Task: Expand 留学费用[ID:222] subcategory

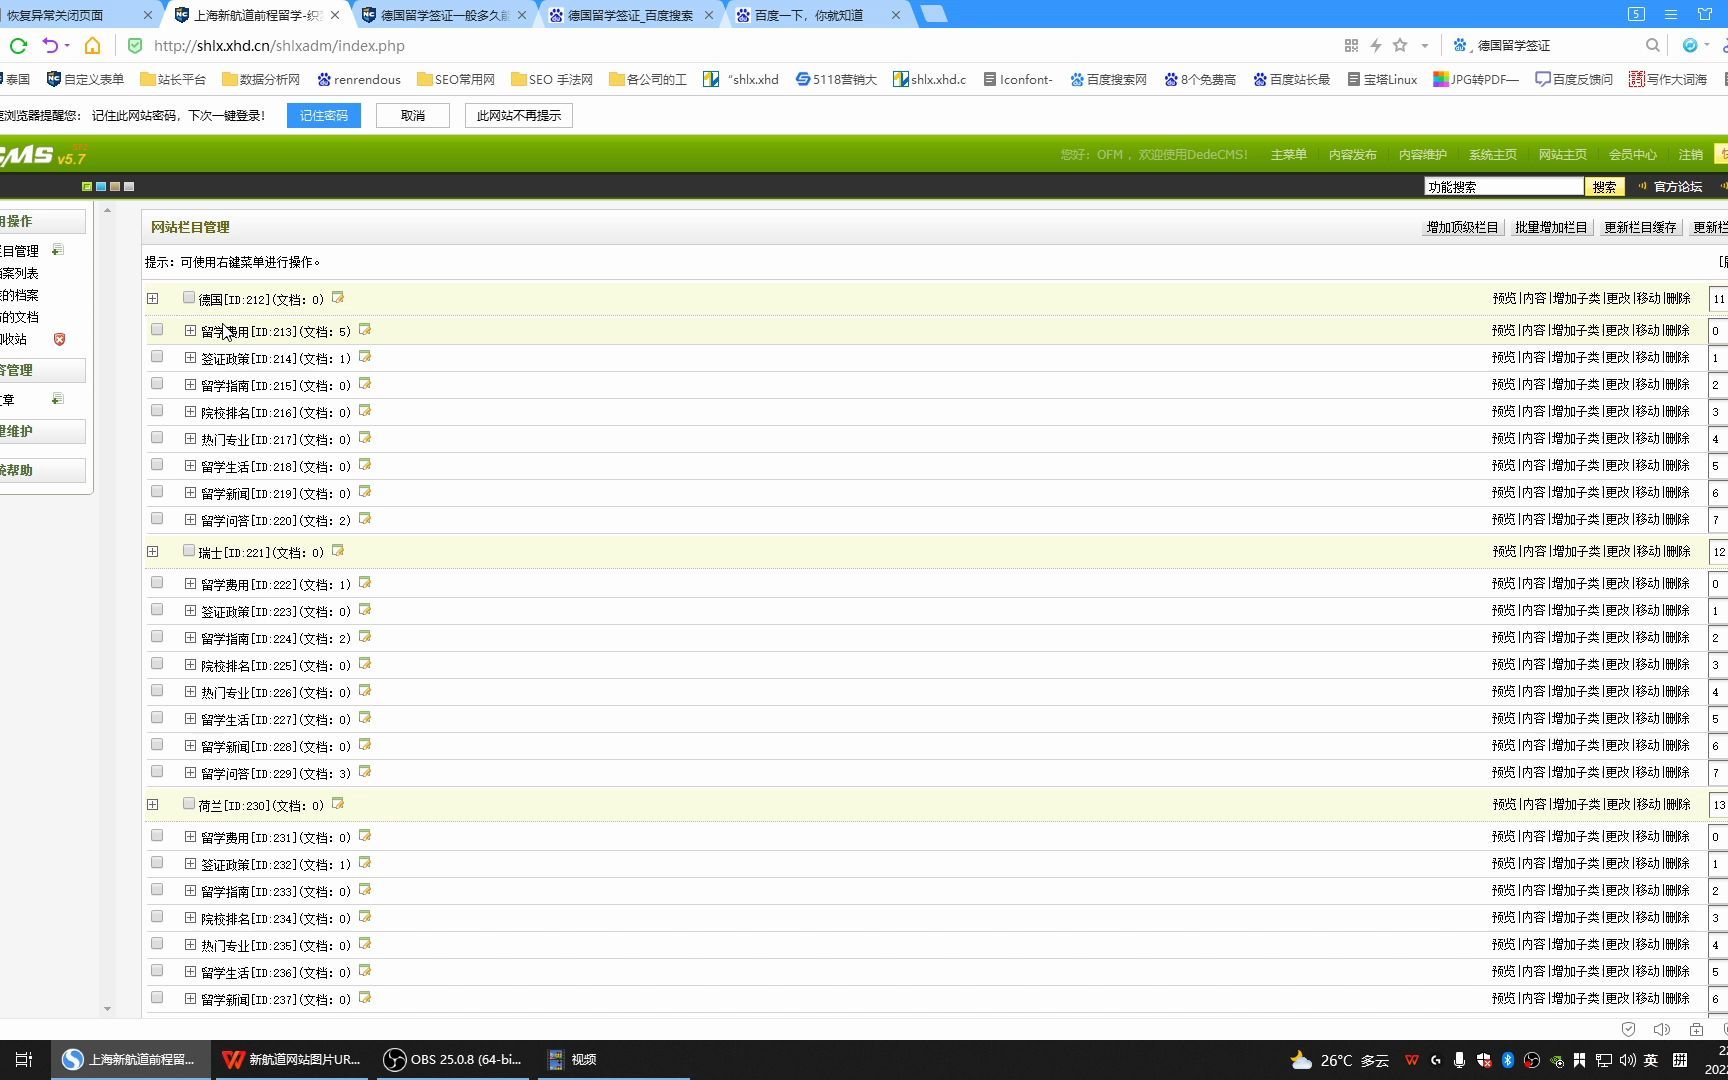Action: pos(190,583)
